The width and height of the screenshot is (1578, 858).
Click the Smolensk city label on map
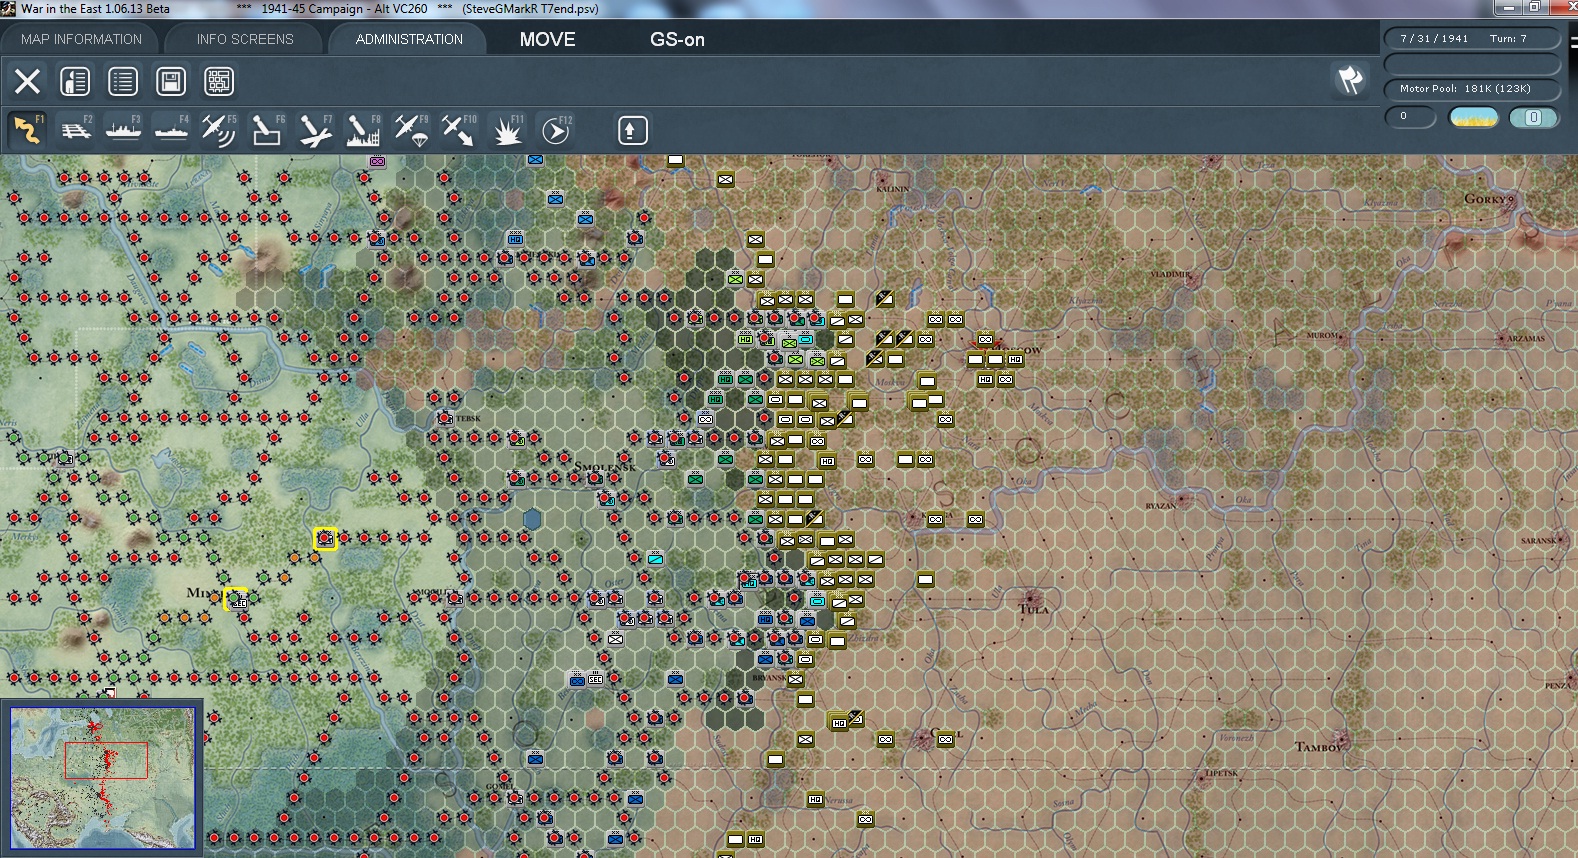coord(605,467)
